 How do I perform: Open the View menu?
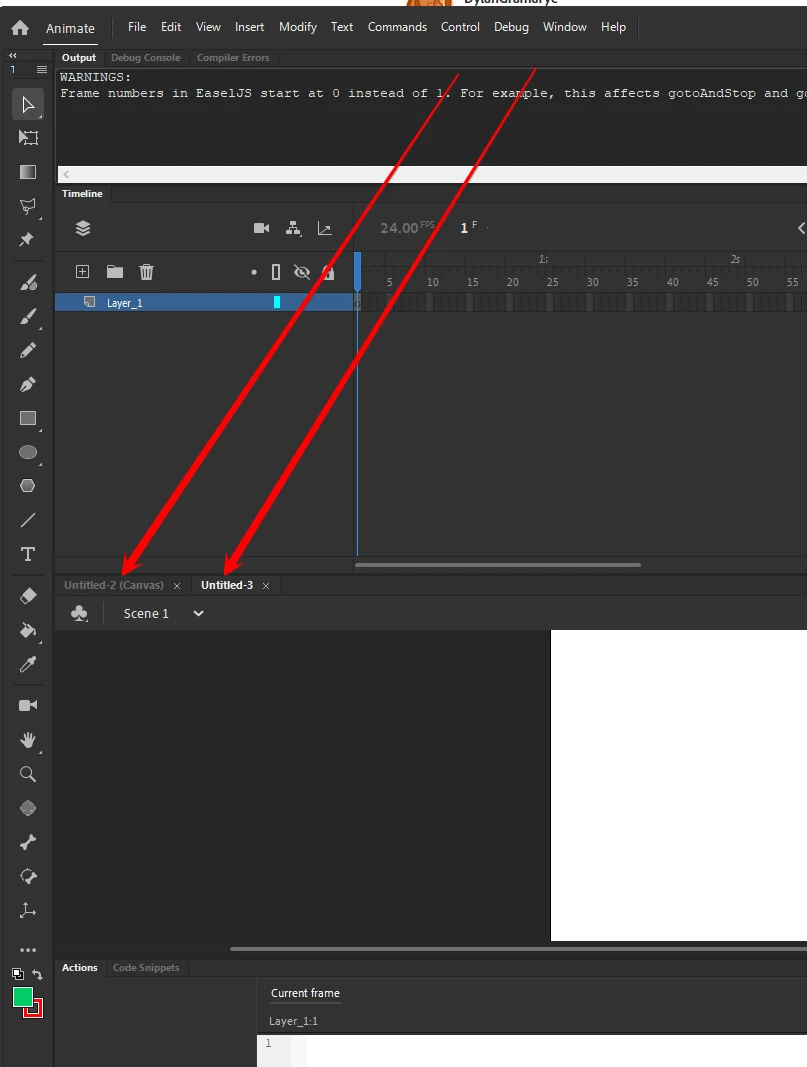(208, 27)
